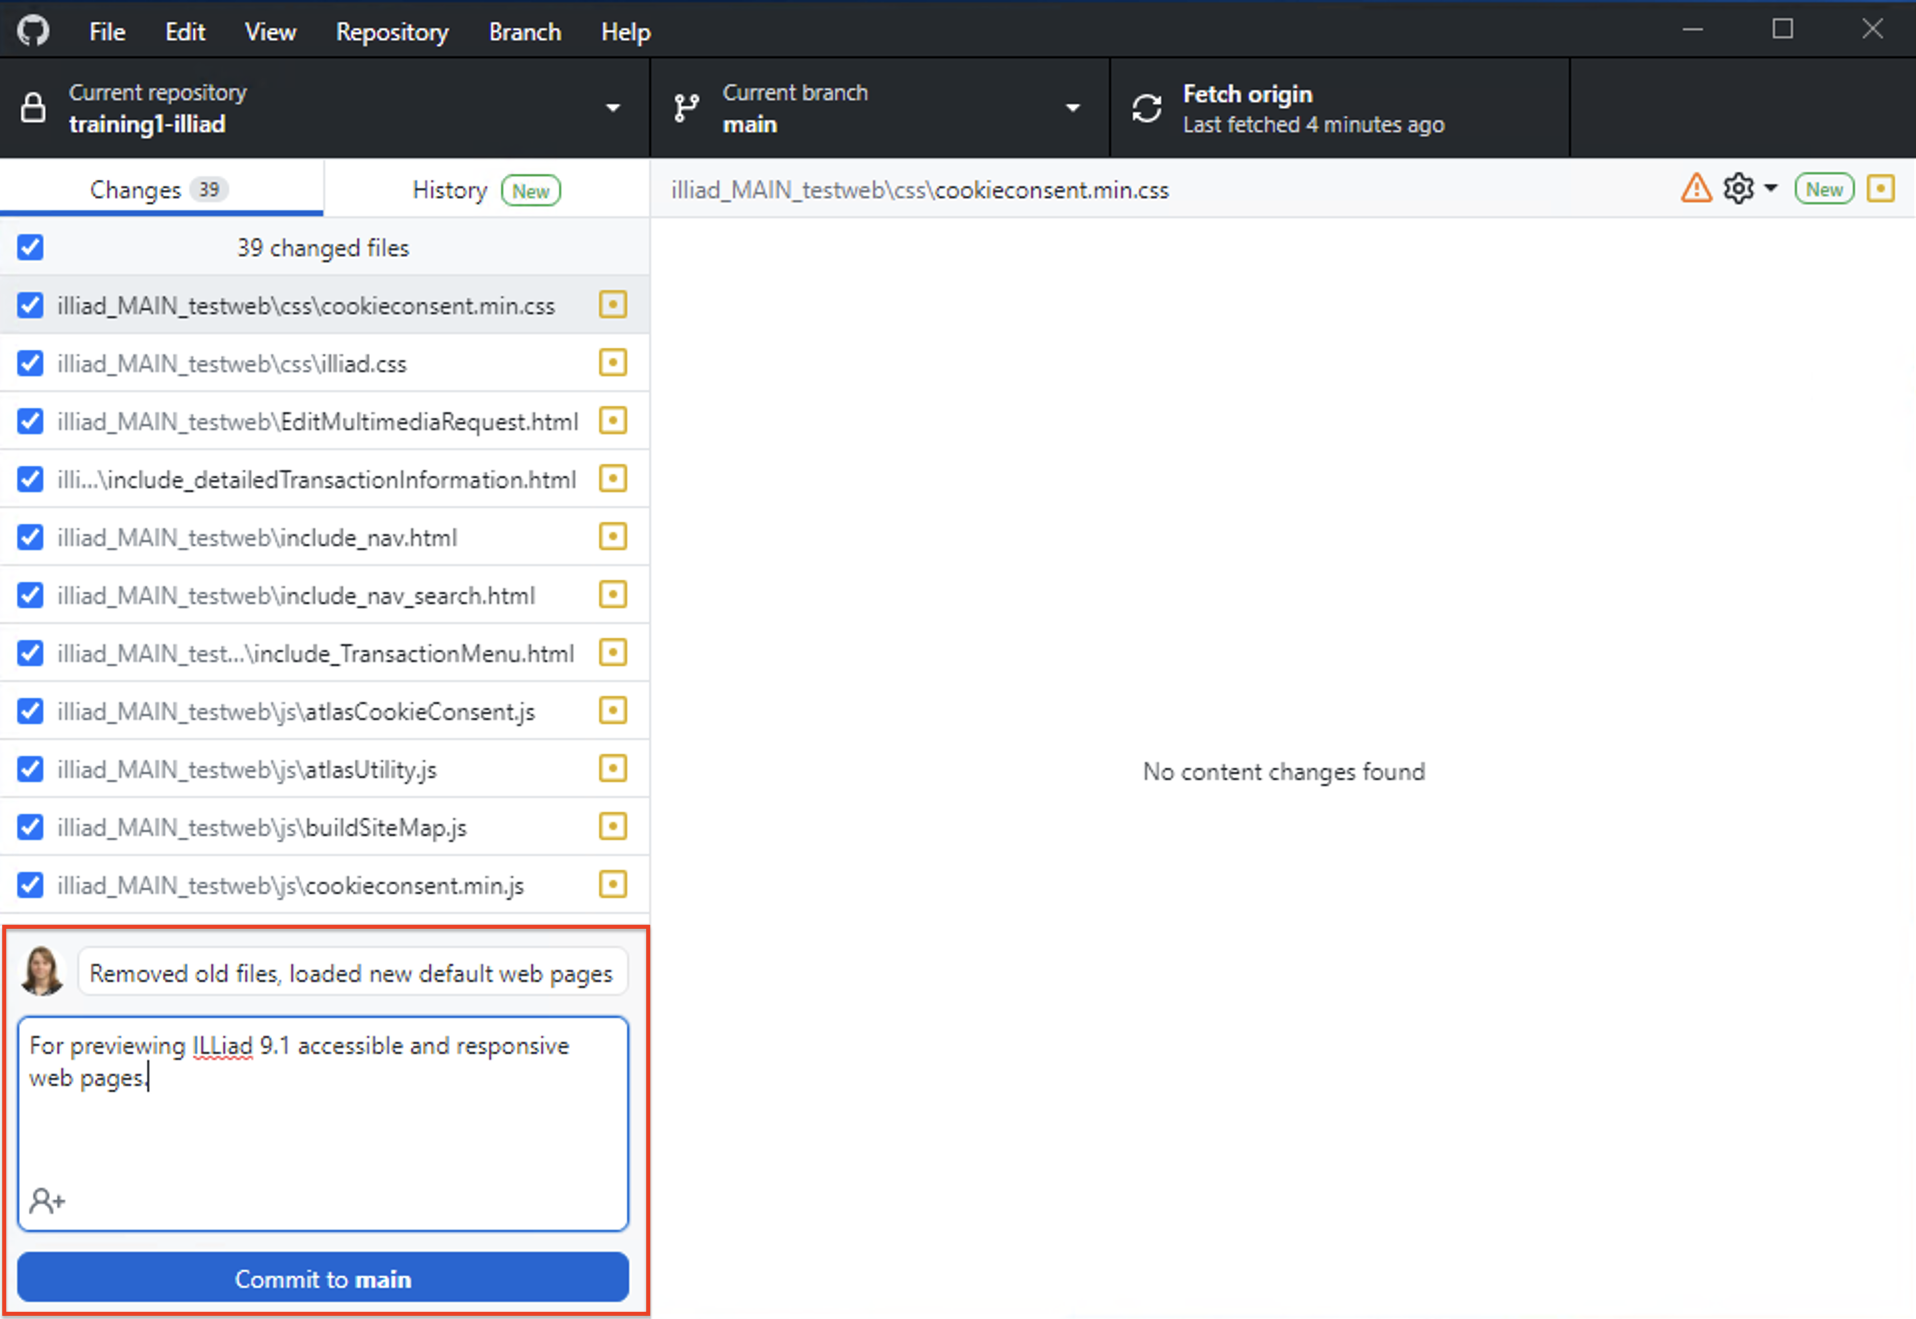Click the GitHub Octocat logo icon
Screen dimensions: 1916x1319
[33, 31]
